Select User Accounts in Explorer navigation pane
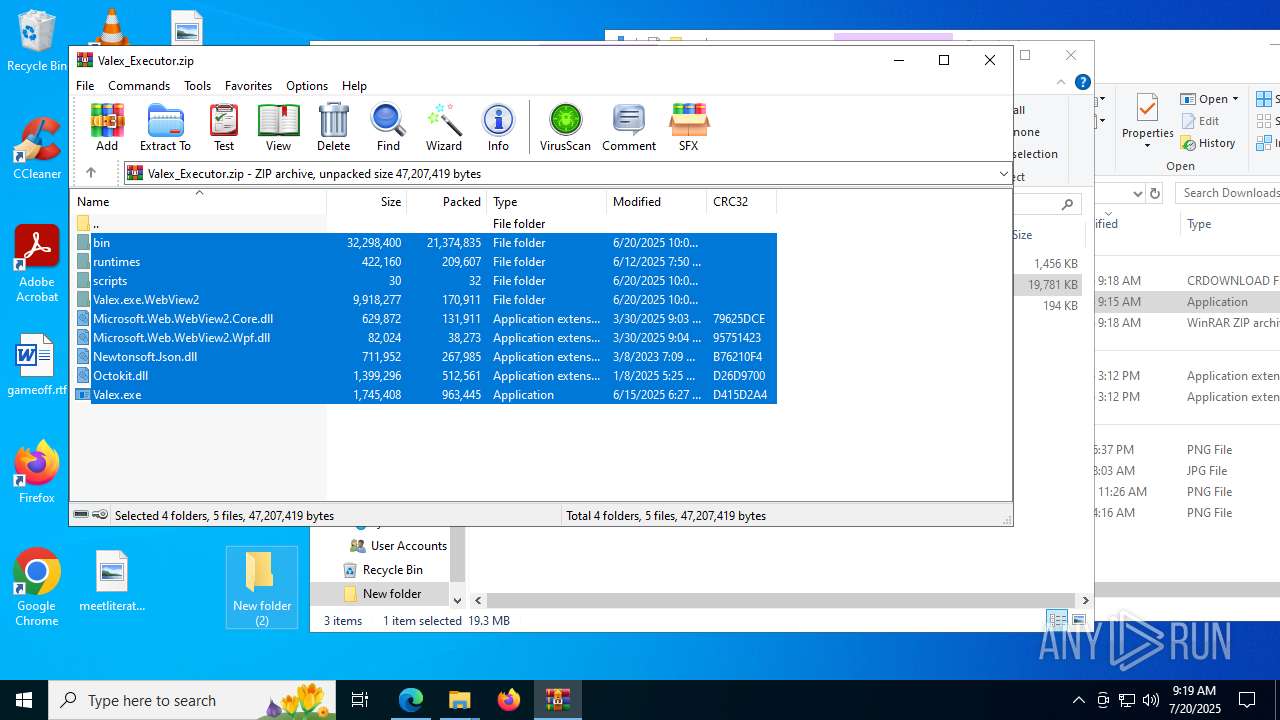 click(398, 546)
